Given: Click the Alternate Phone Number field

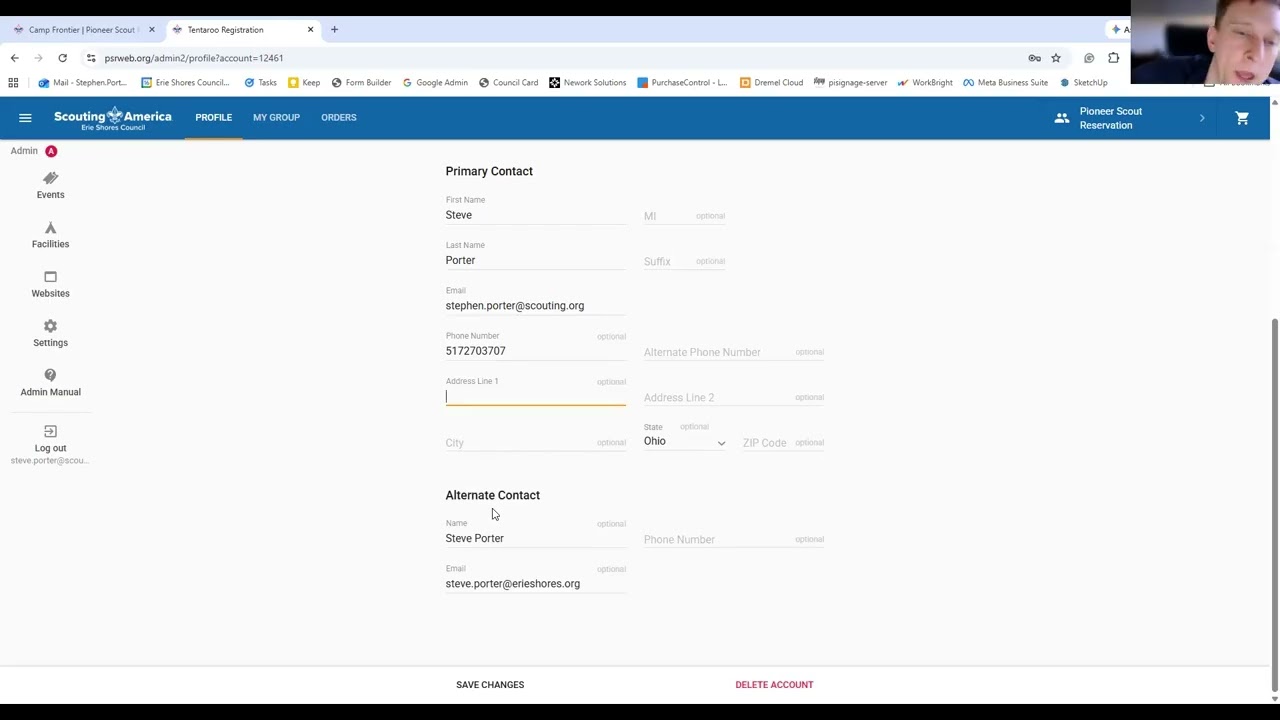Looking at the screenshot, I should click(734, 352).
